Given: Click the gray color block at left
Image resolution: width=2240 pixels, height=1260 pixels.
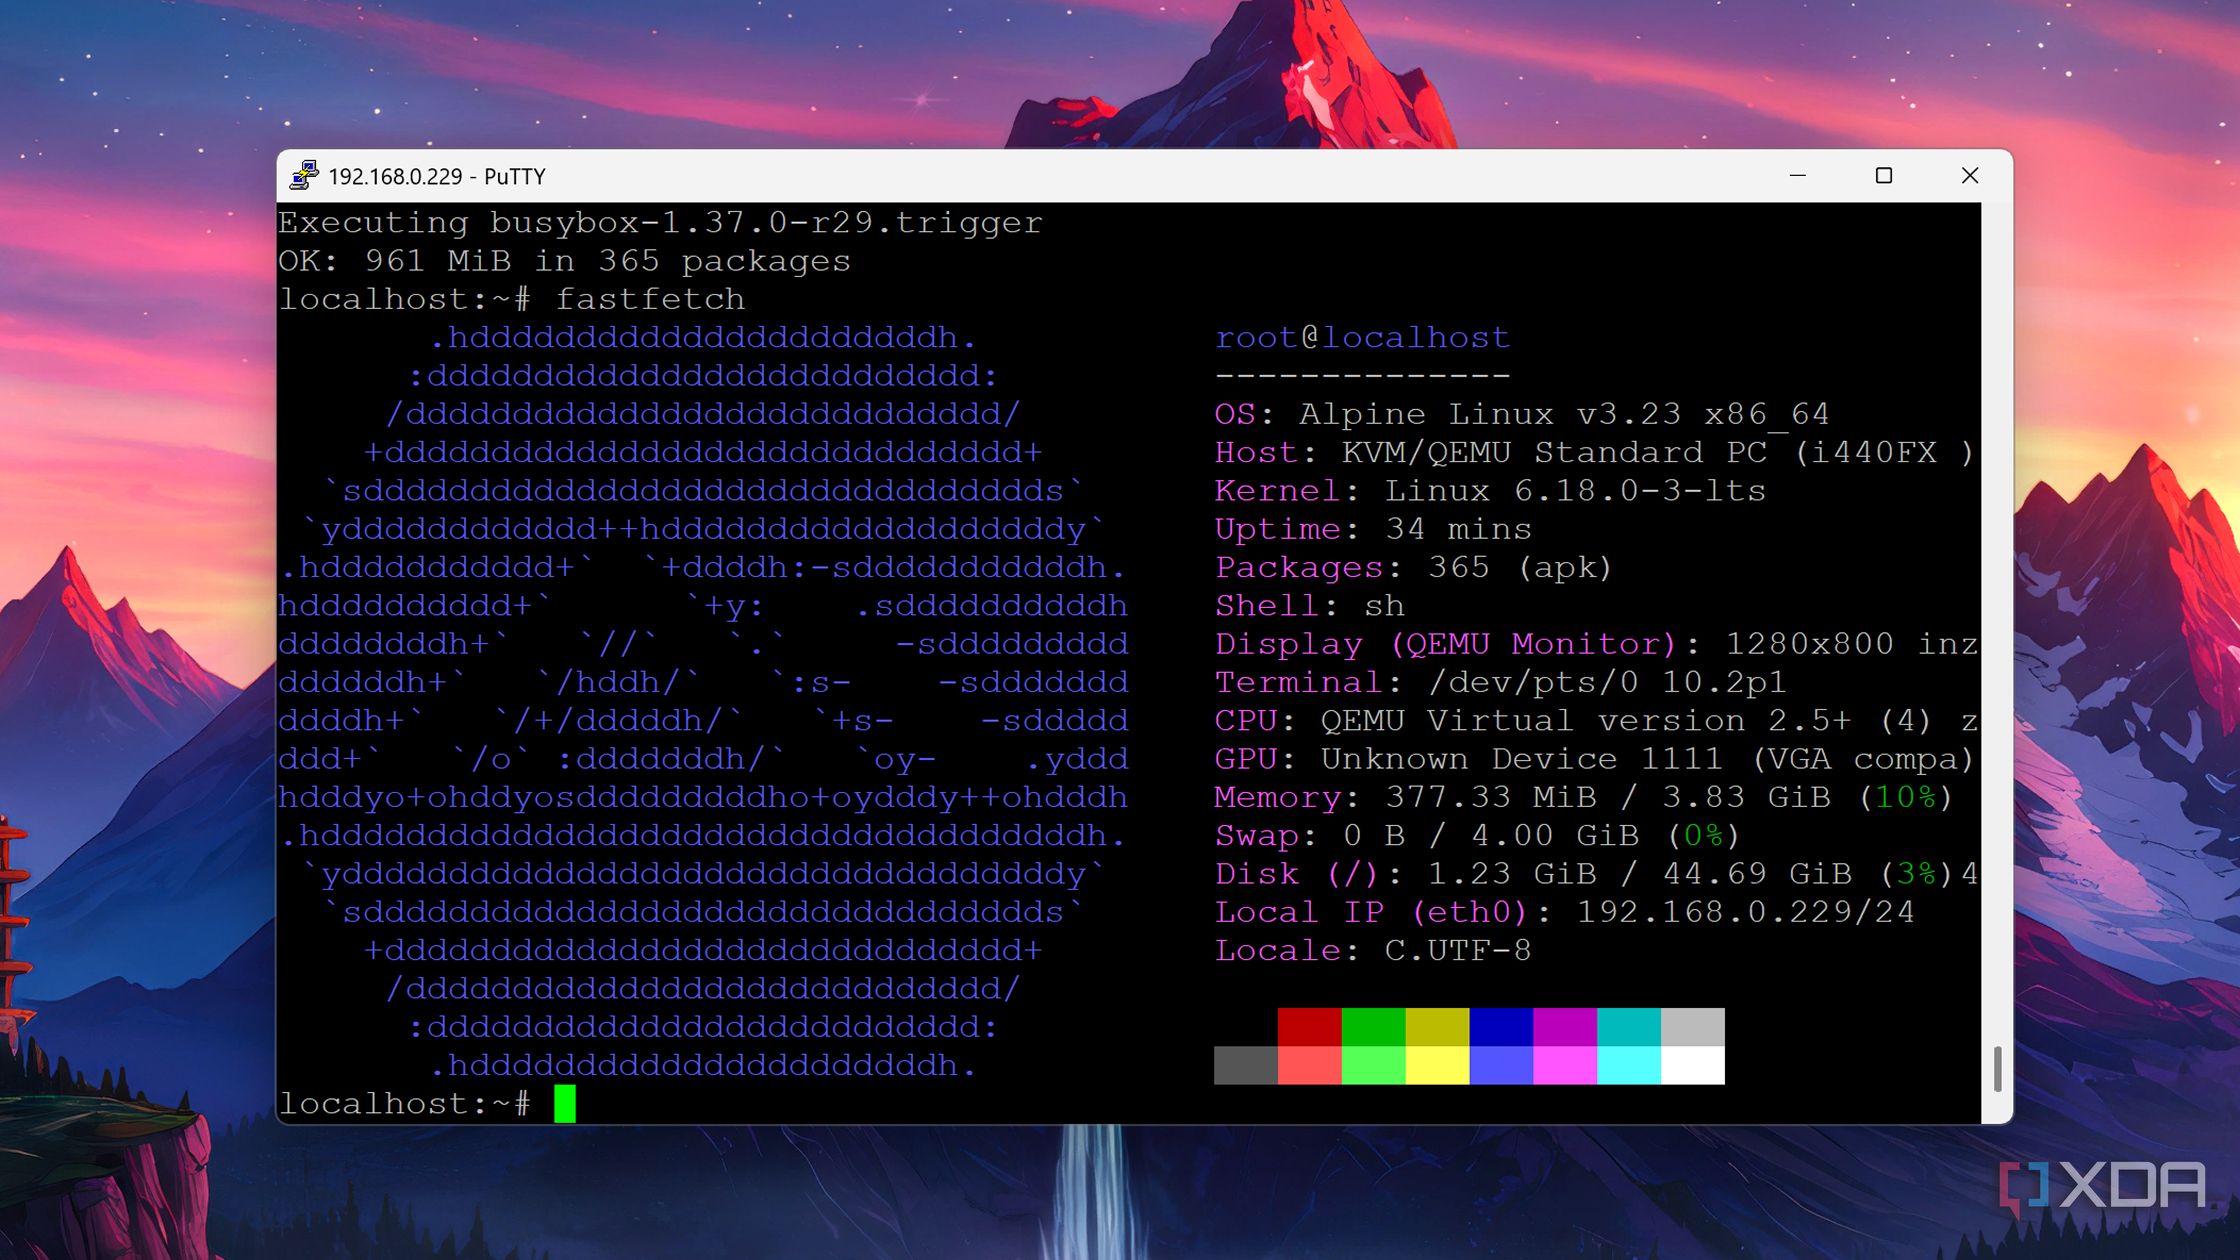Looking at the screenshot, I should (x=1245, y=1065).
